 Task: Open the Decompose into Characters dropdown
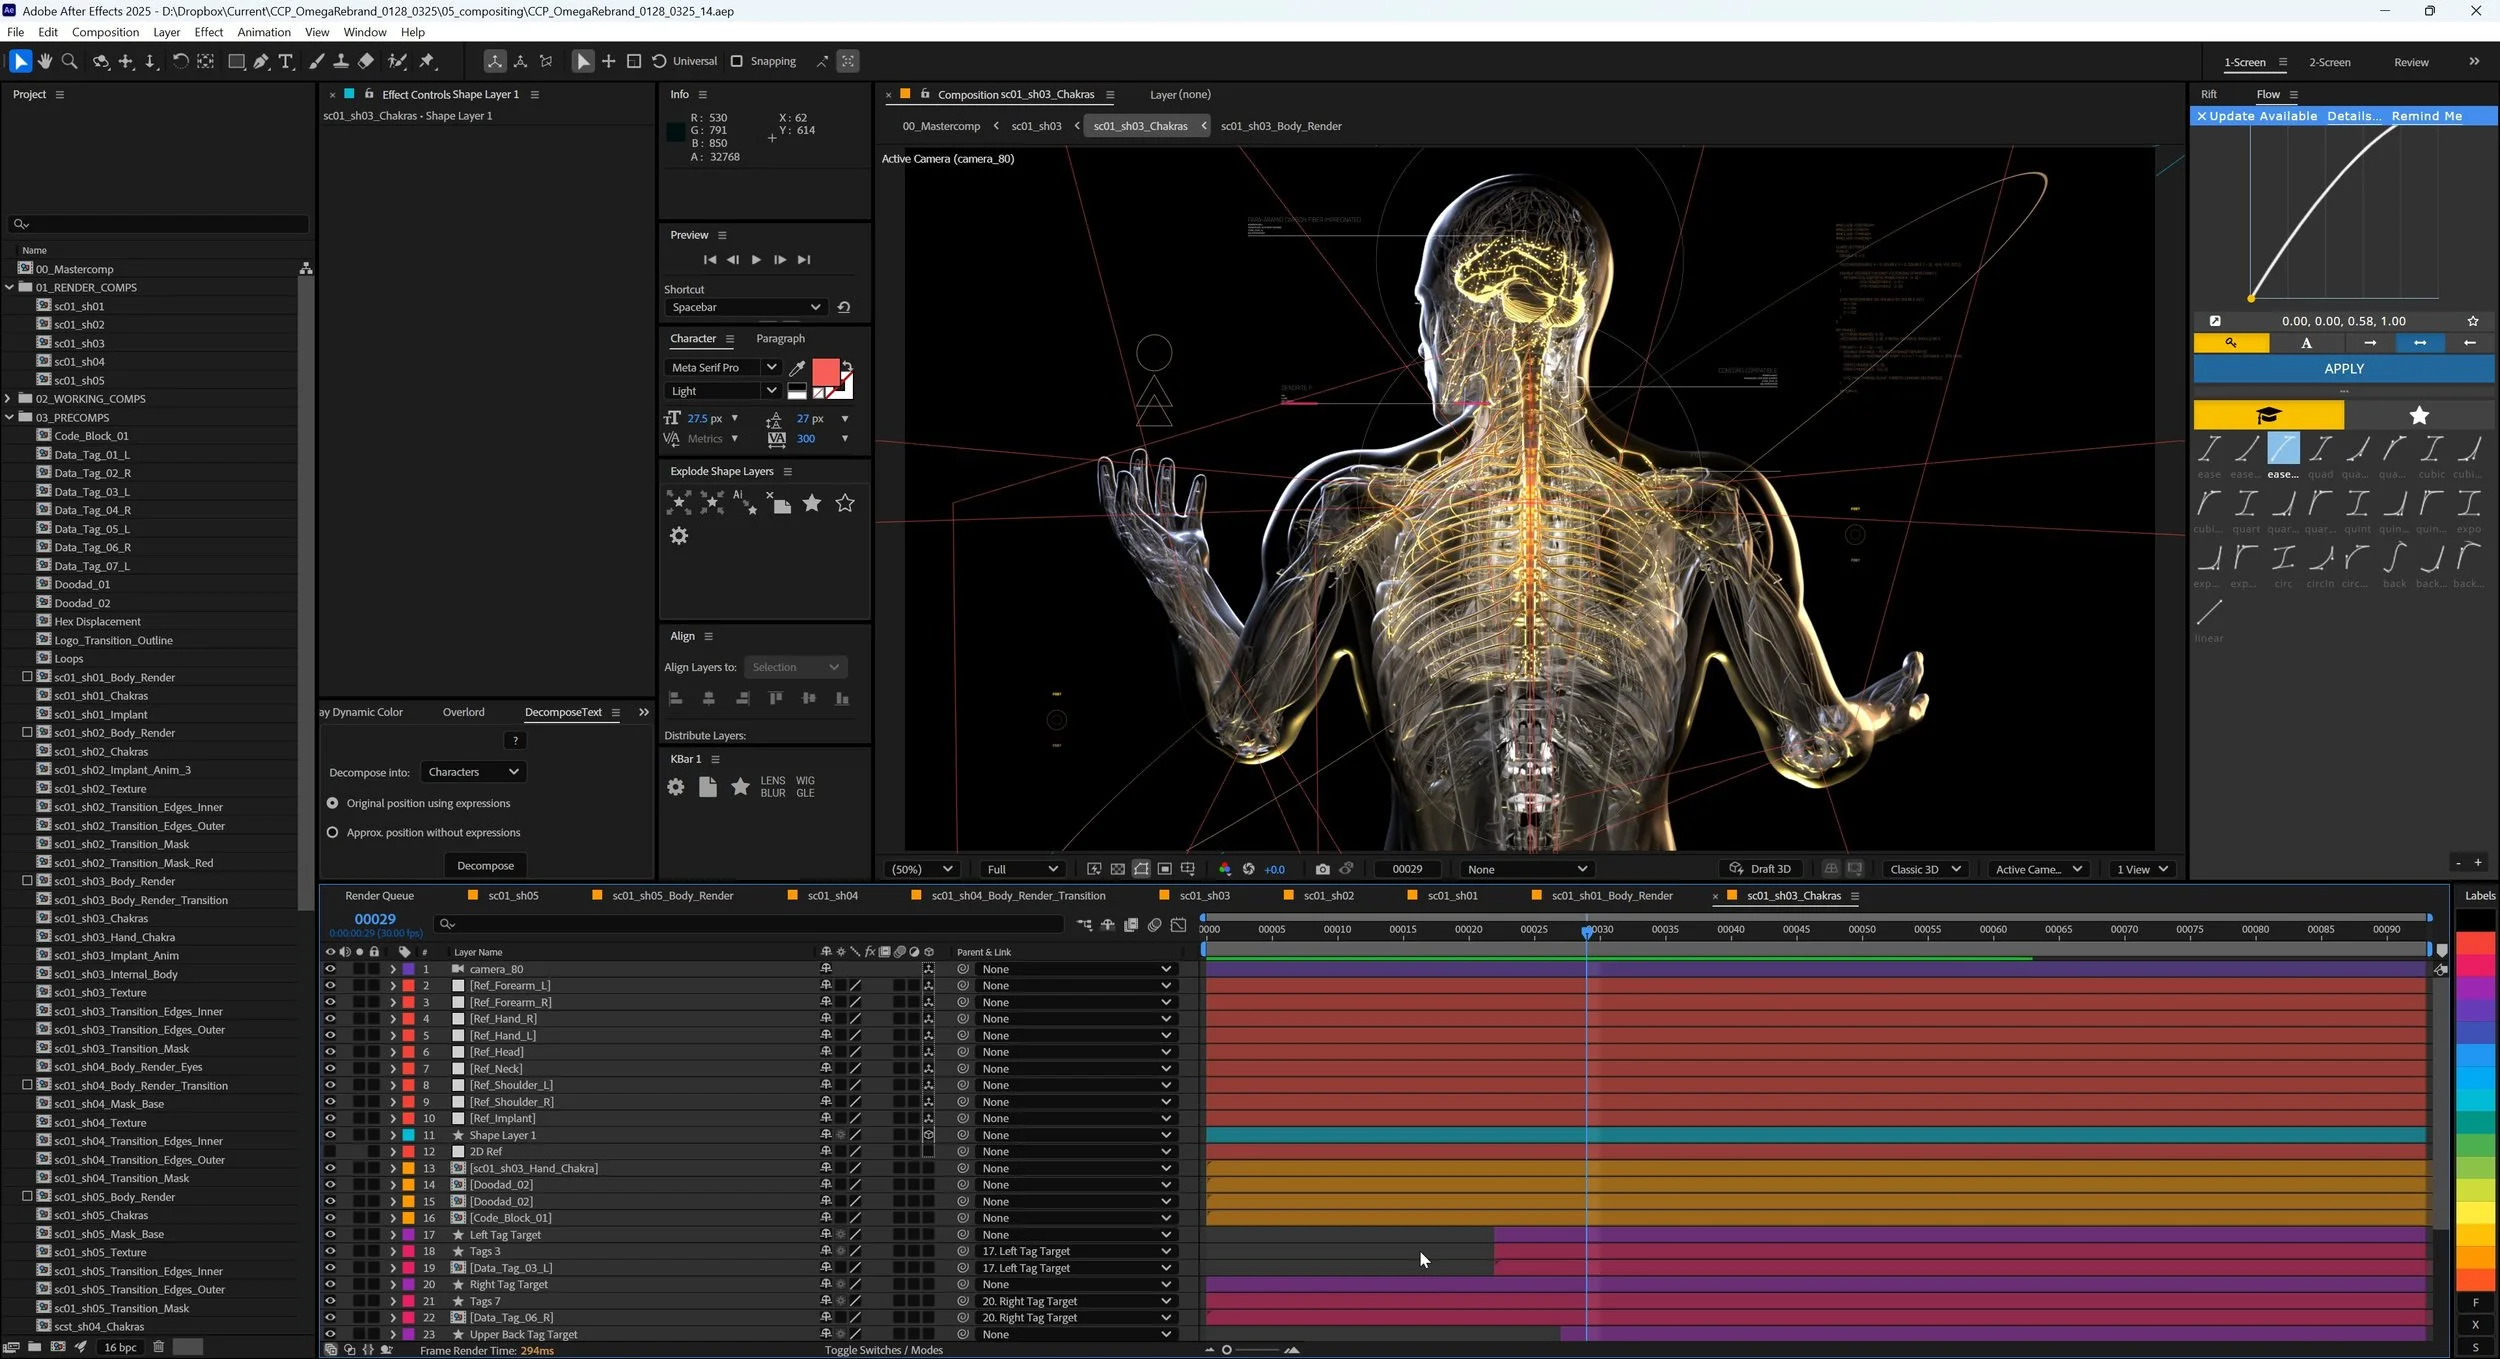pyautogui.click(x=473, y=772)
